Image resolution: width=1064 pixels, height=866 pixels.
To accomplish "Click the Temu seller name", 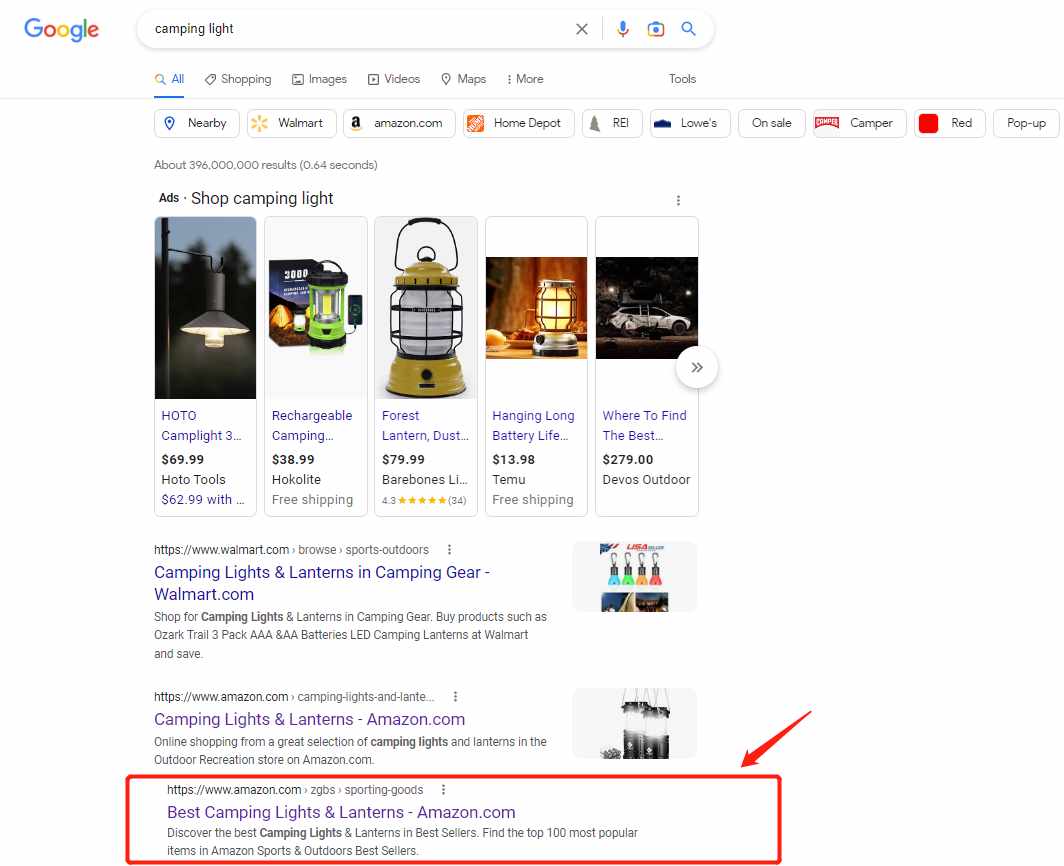I will point(509,479).
